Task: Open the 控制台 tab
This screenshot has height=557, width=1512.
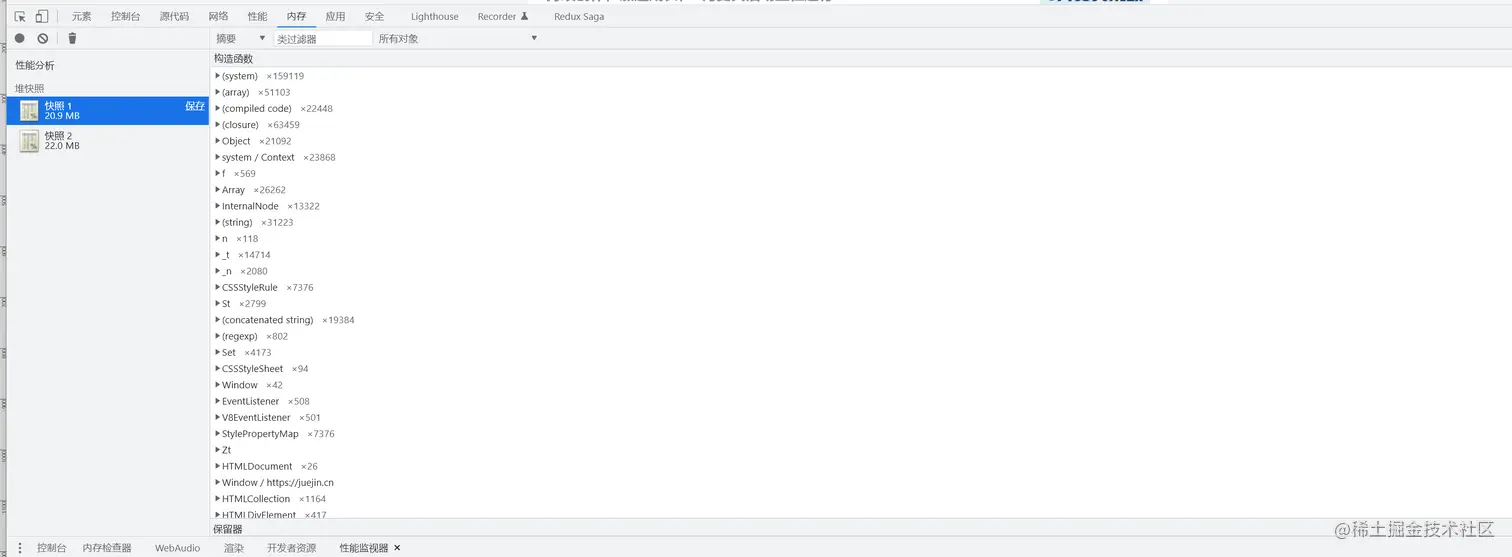Action: click(126, 16)
